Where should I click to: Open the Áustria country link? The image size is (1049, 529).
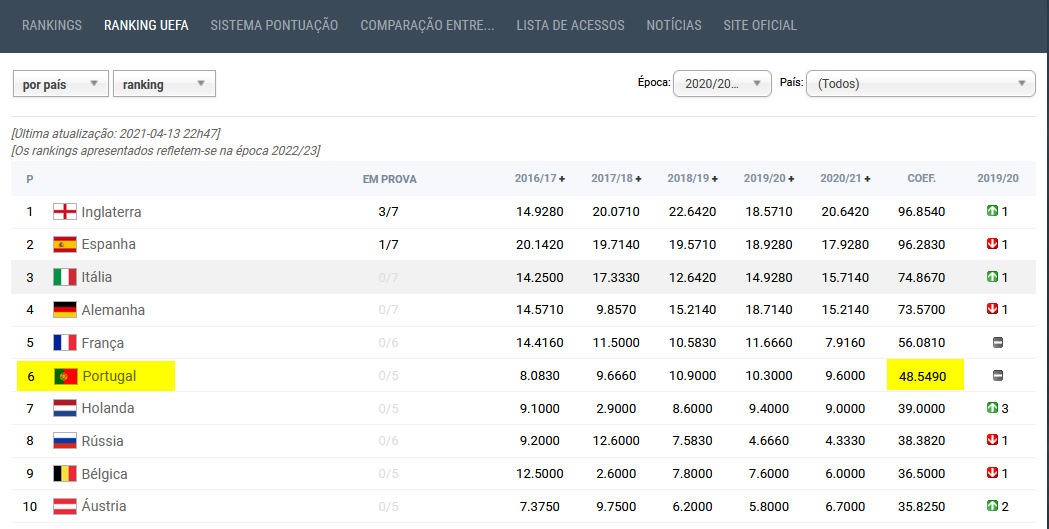[104, 506]
